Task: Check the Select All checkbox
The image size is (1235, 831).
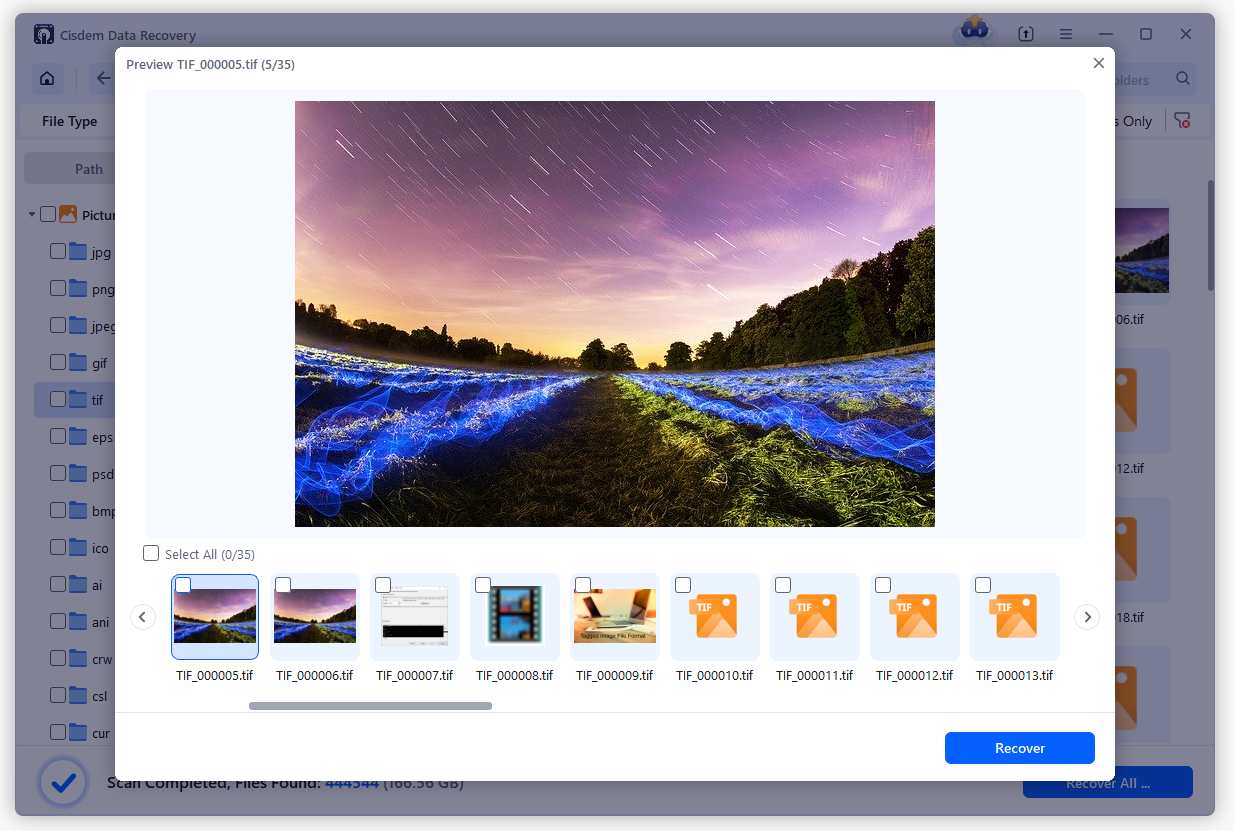Action: point(151,553)
